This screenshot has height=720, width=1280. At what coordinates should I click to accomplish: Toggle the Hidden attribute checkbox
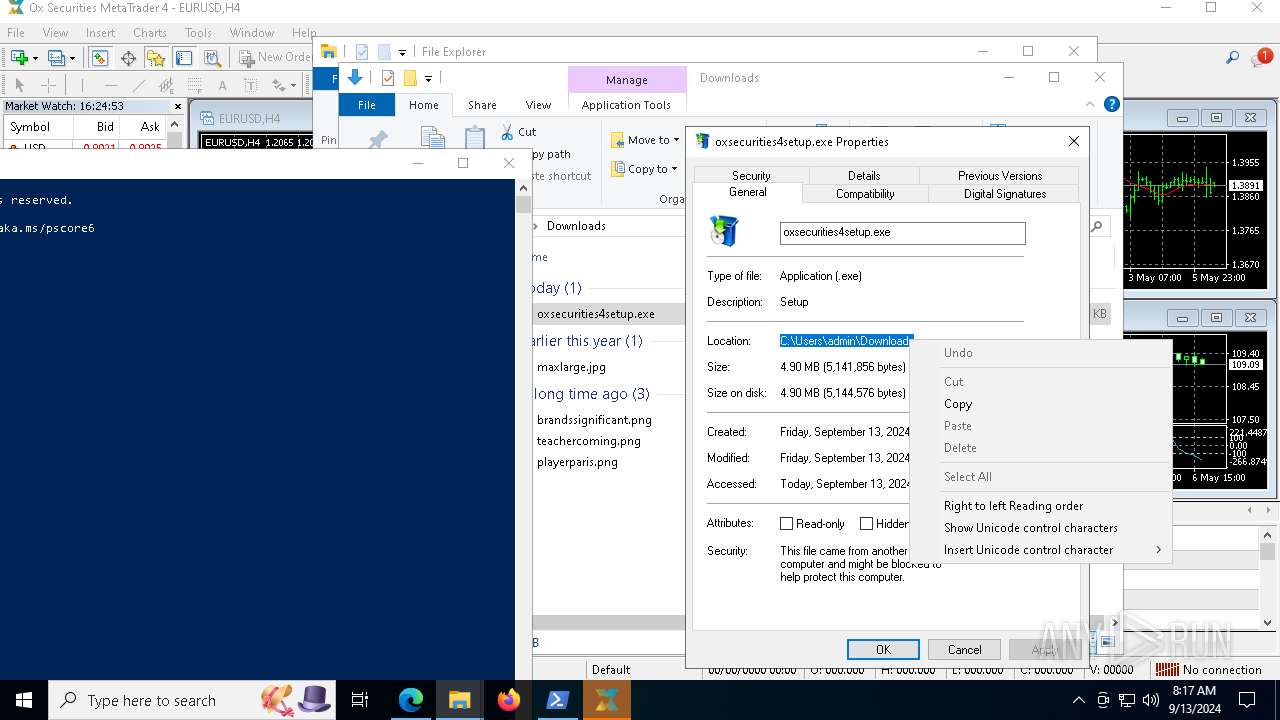(866, 524)
